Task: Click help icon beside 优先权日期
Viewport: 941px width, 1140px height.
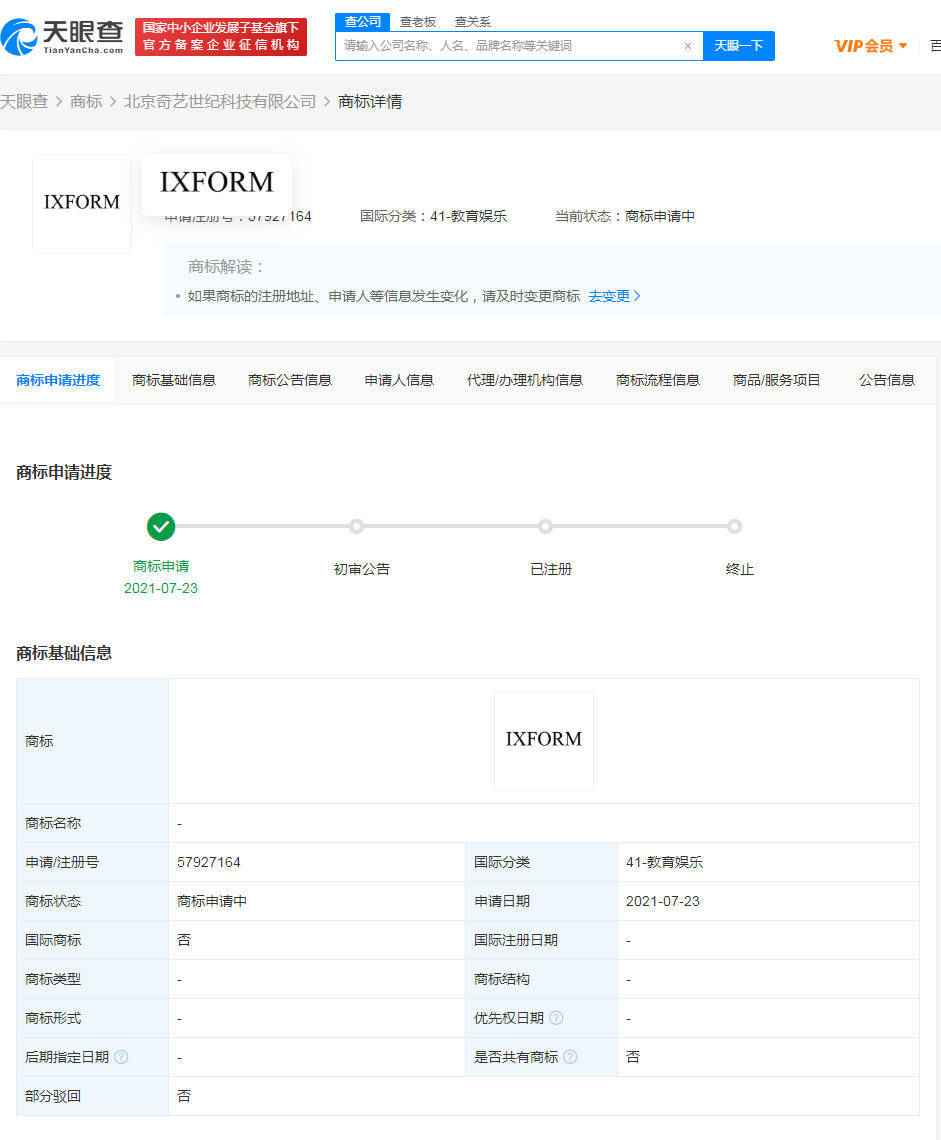Action: click(x=556, y=1017)
